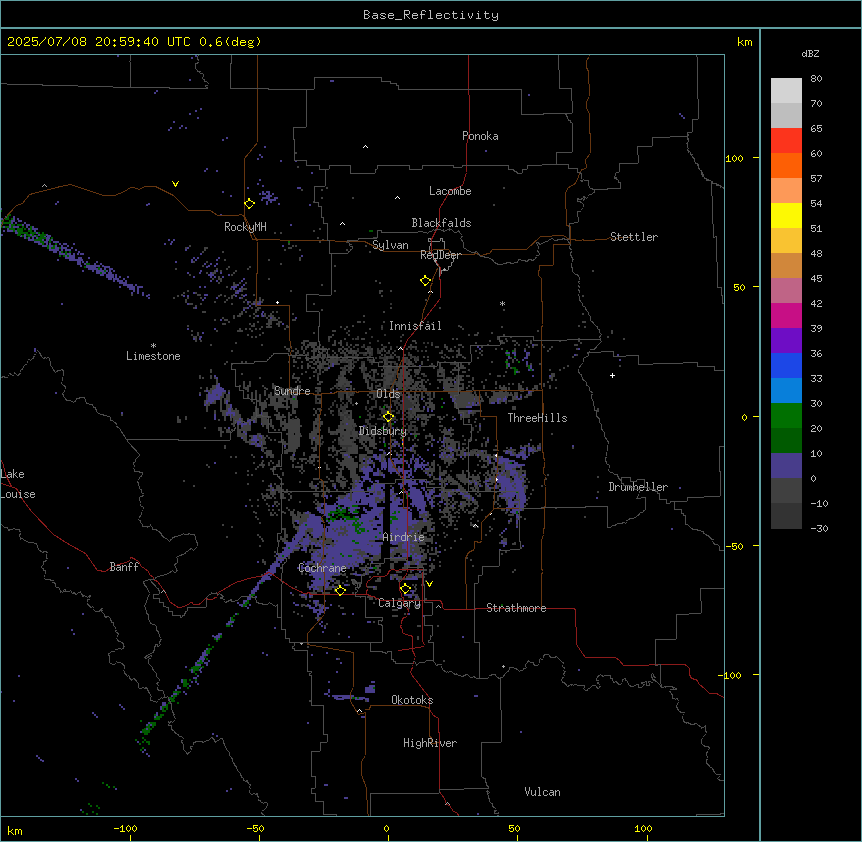Click the km unit label at bottom-left
862x842 pixels.
click(x=15, y=830)
